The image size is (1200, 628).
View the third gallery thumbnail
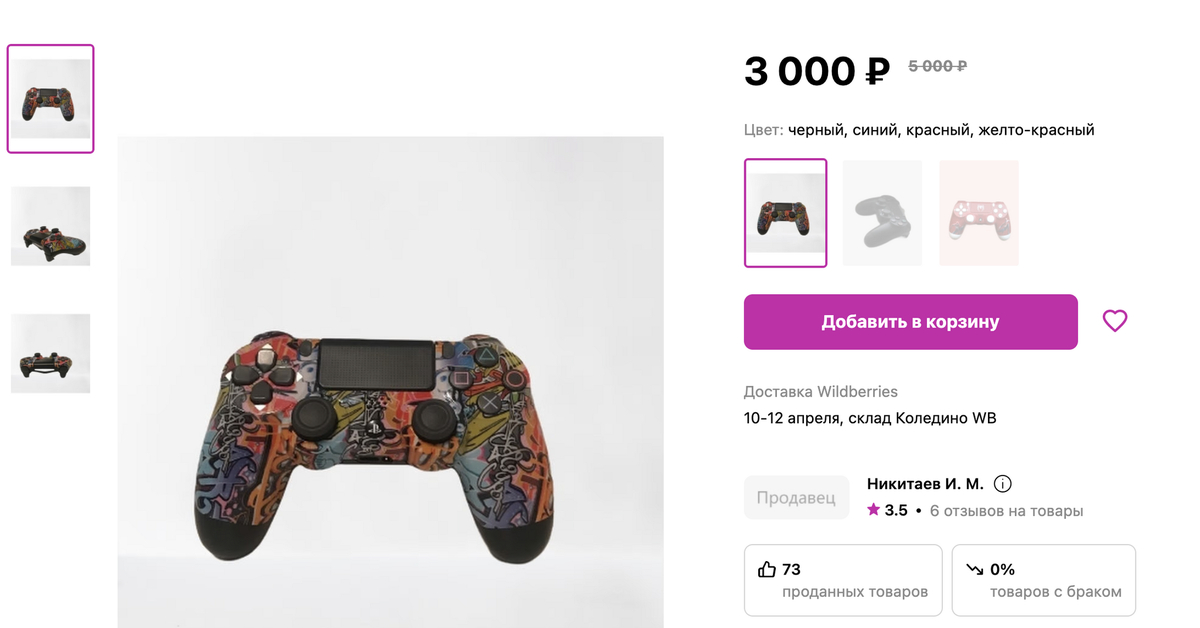[x=50, y=353]
